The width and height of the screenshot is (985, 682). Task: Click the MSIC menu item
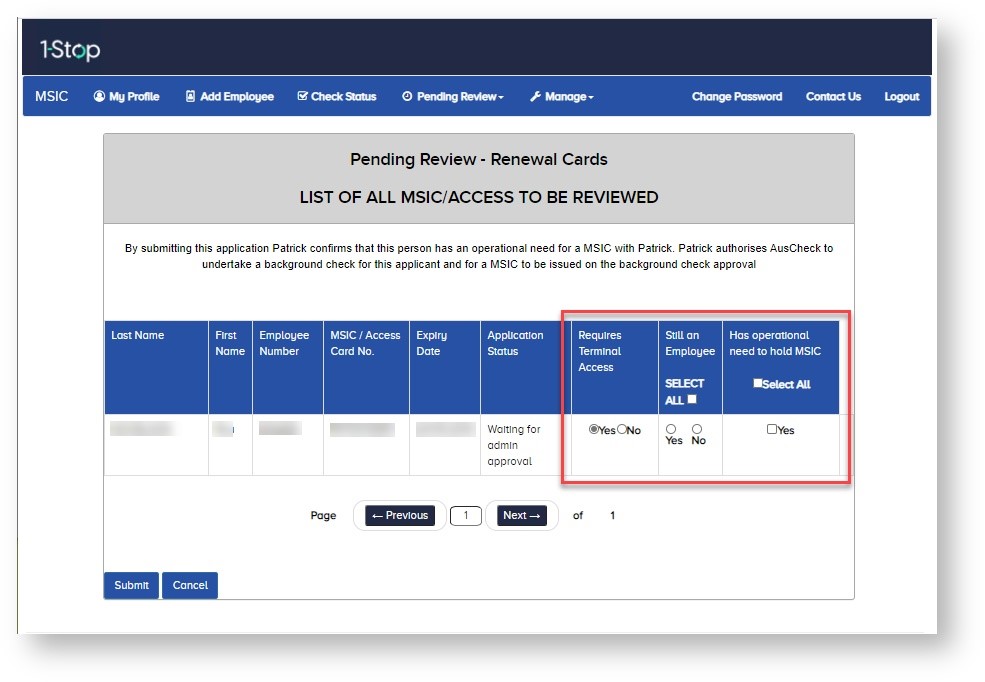tap(51, 96)
